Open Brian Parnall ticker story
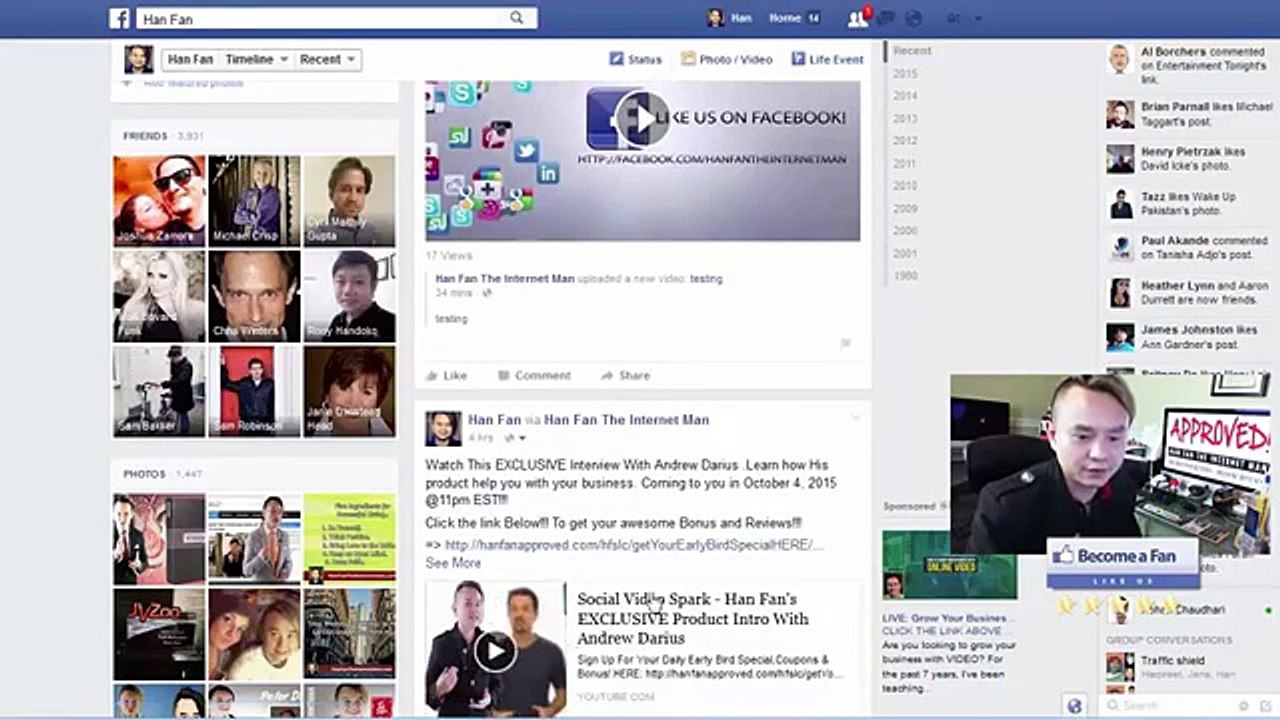1280x720 pixels. [x=1189, y=114]
